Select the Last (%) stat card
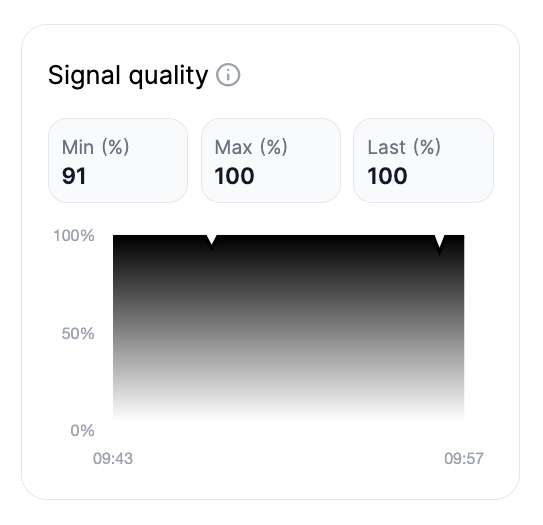Image resolution: width=543 pixels, height=525 pixels. [x=423, y=160]
